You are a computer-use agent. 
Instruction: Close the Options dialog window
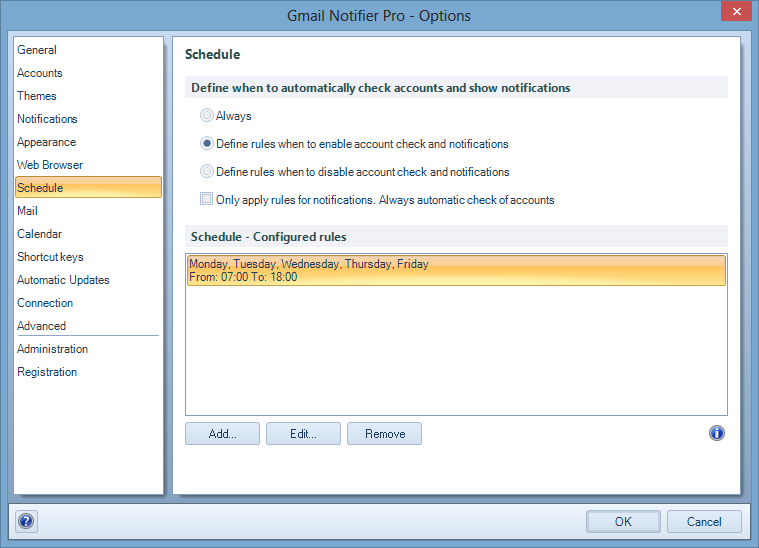click(735, 12)
